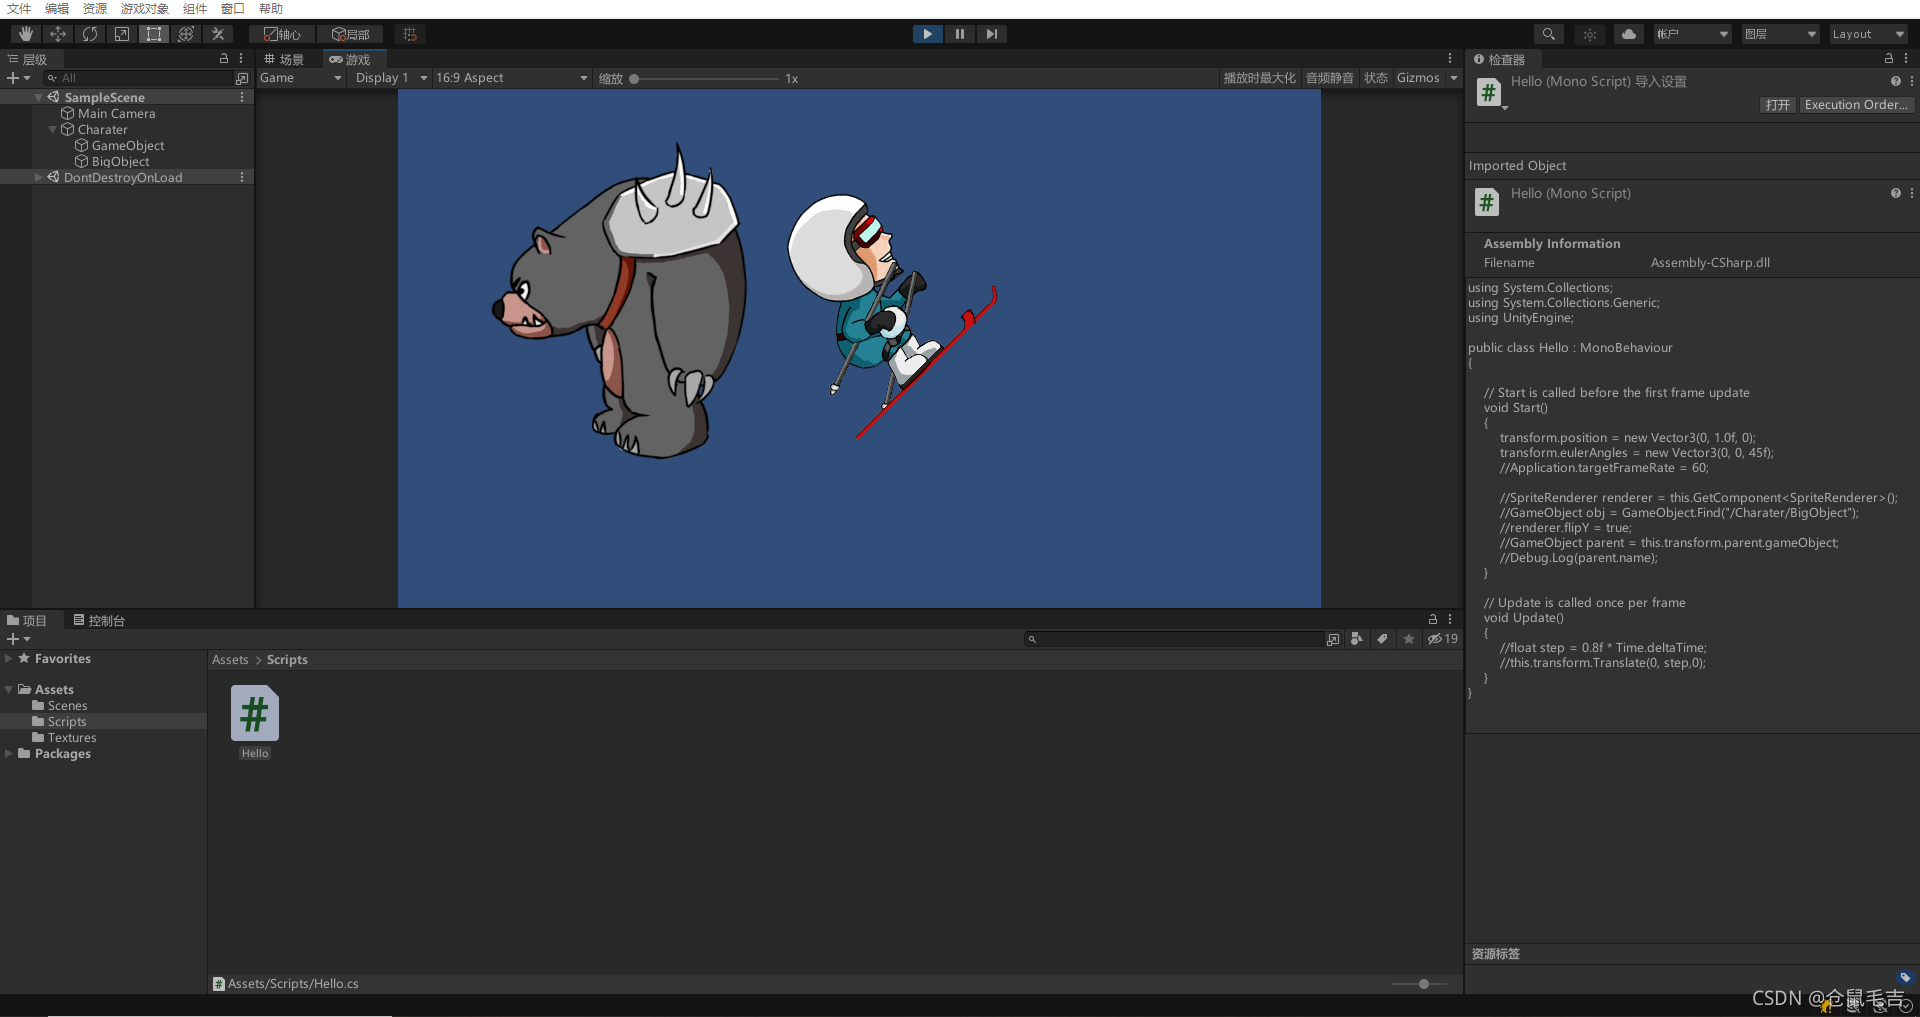Open global search magnifier in toolbar
Image resolution: width=1920 pixels, height=1017 pixels.
pyautogui.click(x=1548, y=34)
